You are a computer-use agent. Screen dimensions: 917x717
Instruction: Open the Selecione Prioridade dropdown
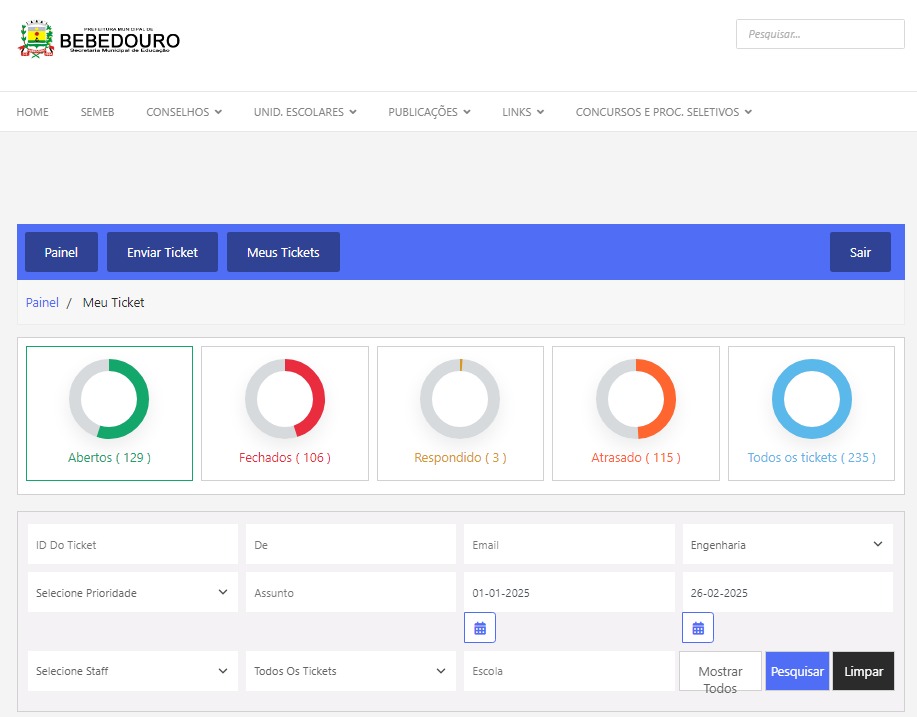tap(132, 593)
